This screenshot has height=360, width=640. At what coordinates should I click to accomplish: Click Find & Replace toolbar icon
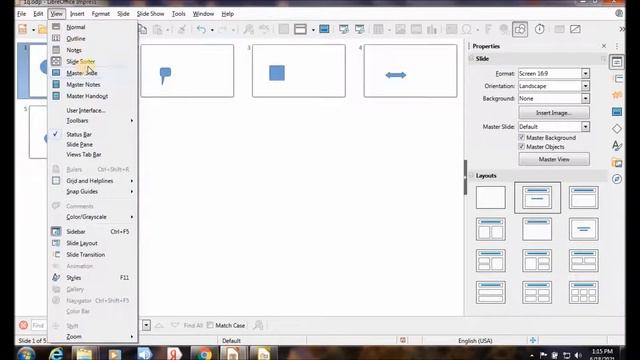pyautogui.click(x=248, y=29)
